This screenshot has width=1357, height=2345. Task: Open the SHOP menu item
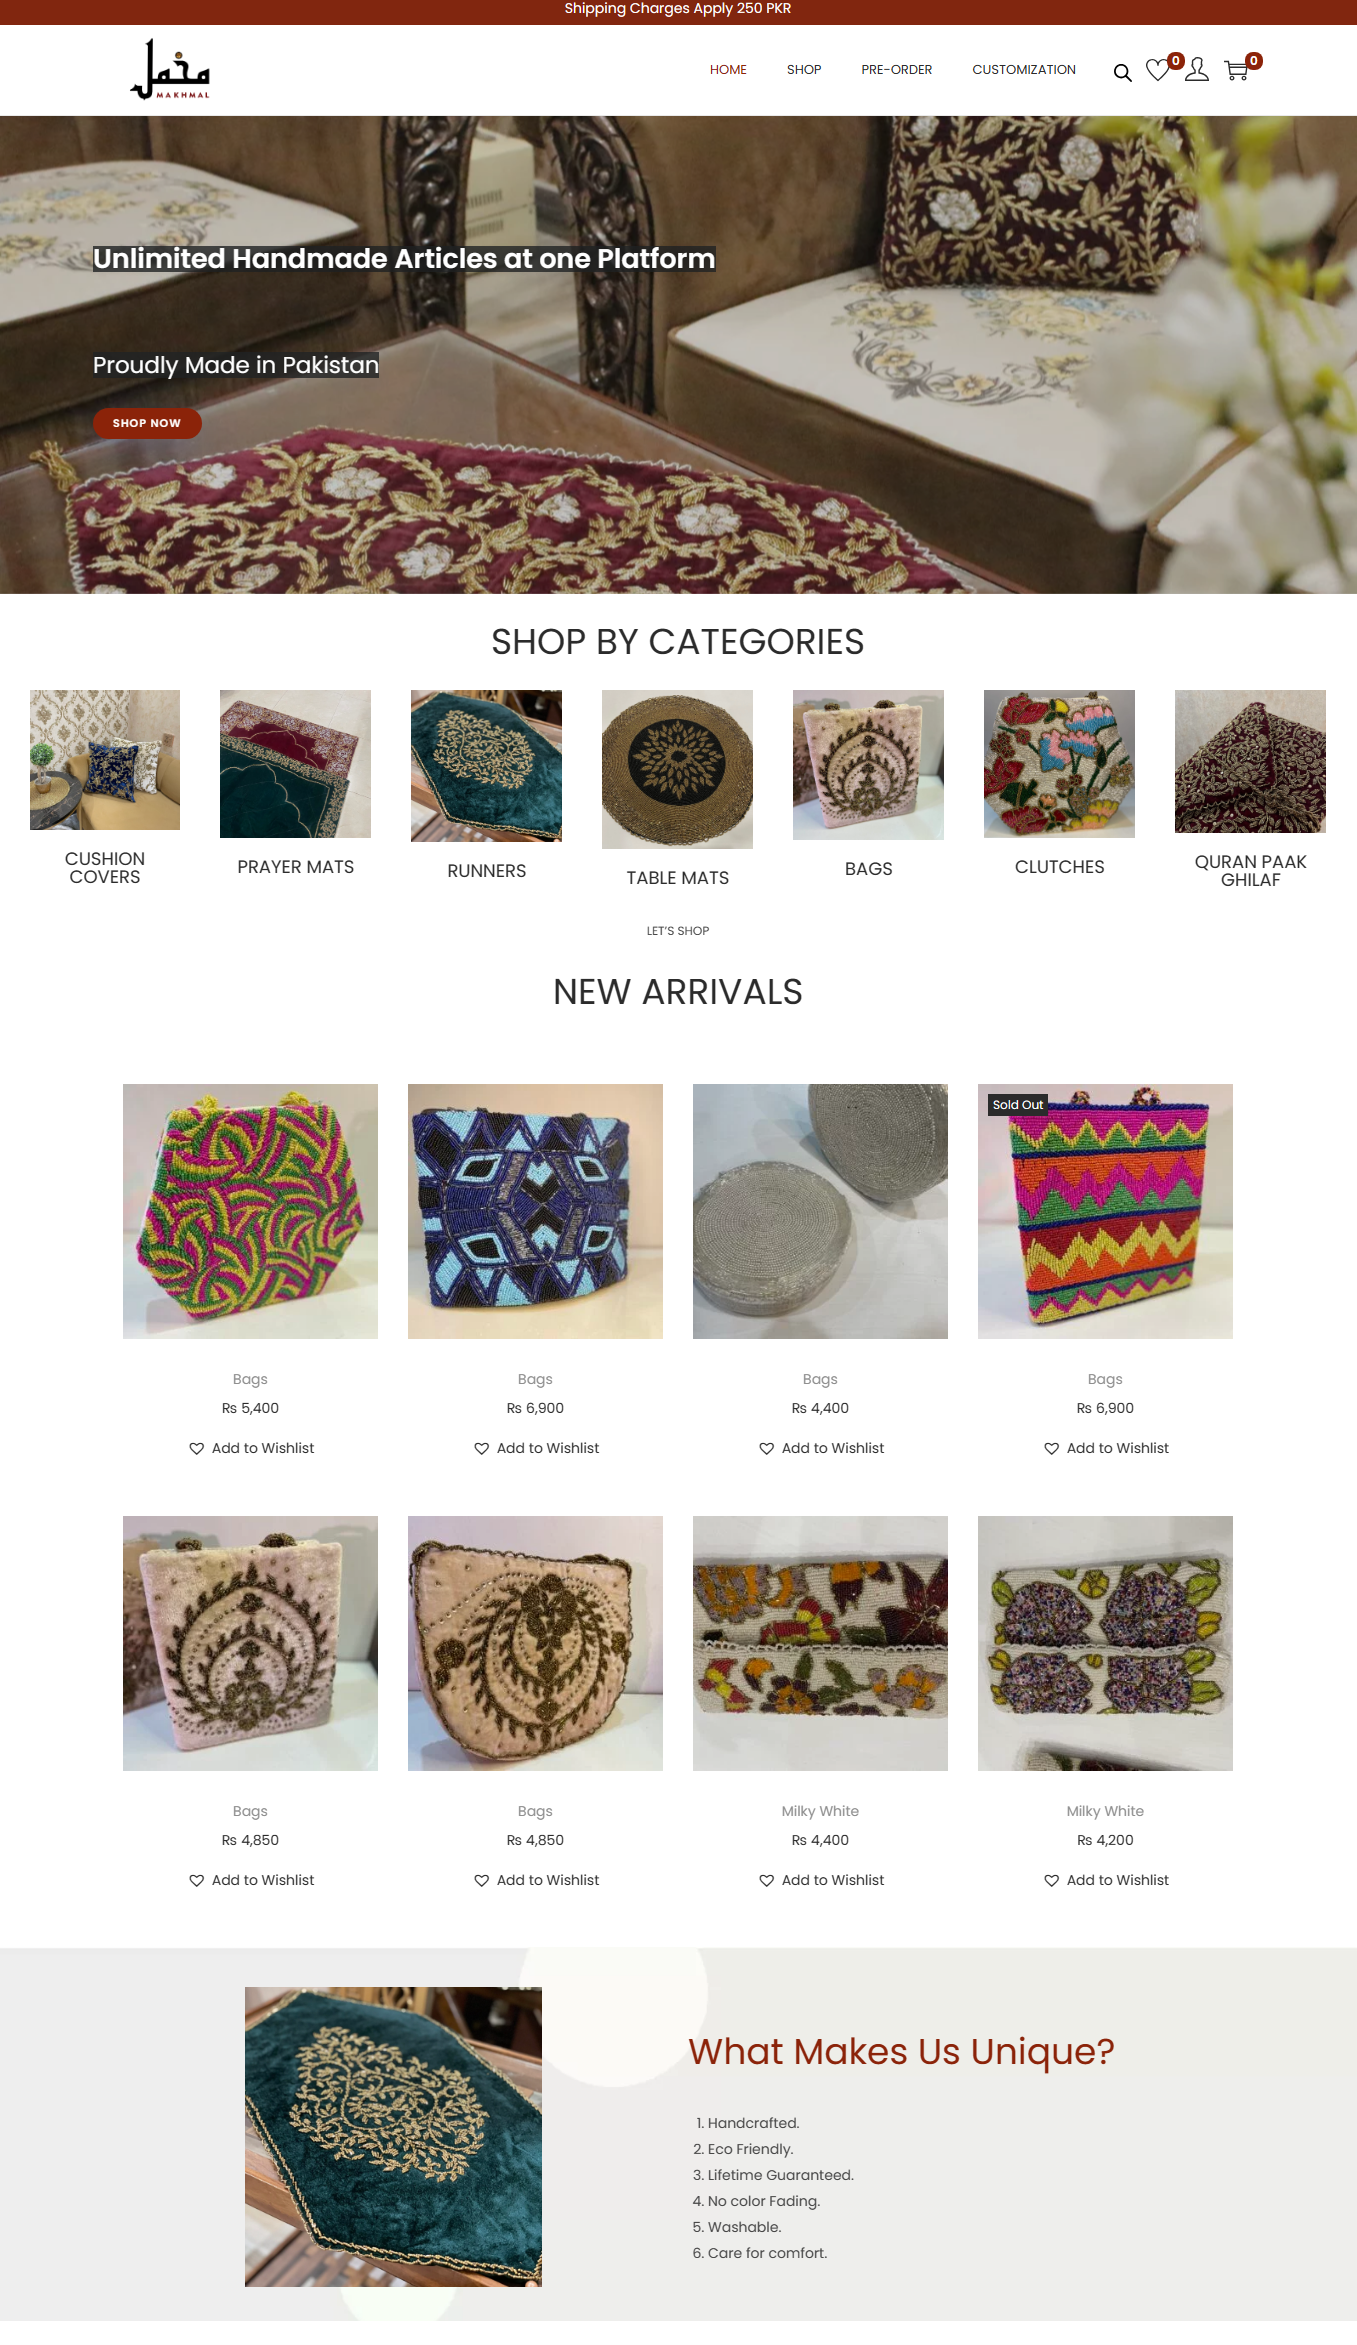[x=804, y=70]
